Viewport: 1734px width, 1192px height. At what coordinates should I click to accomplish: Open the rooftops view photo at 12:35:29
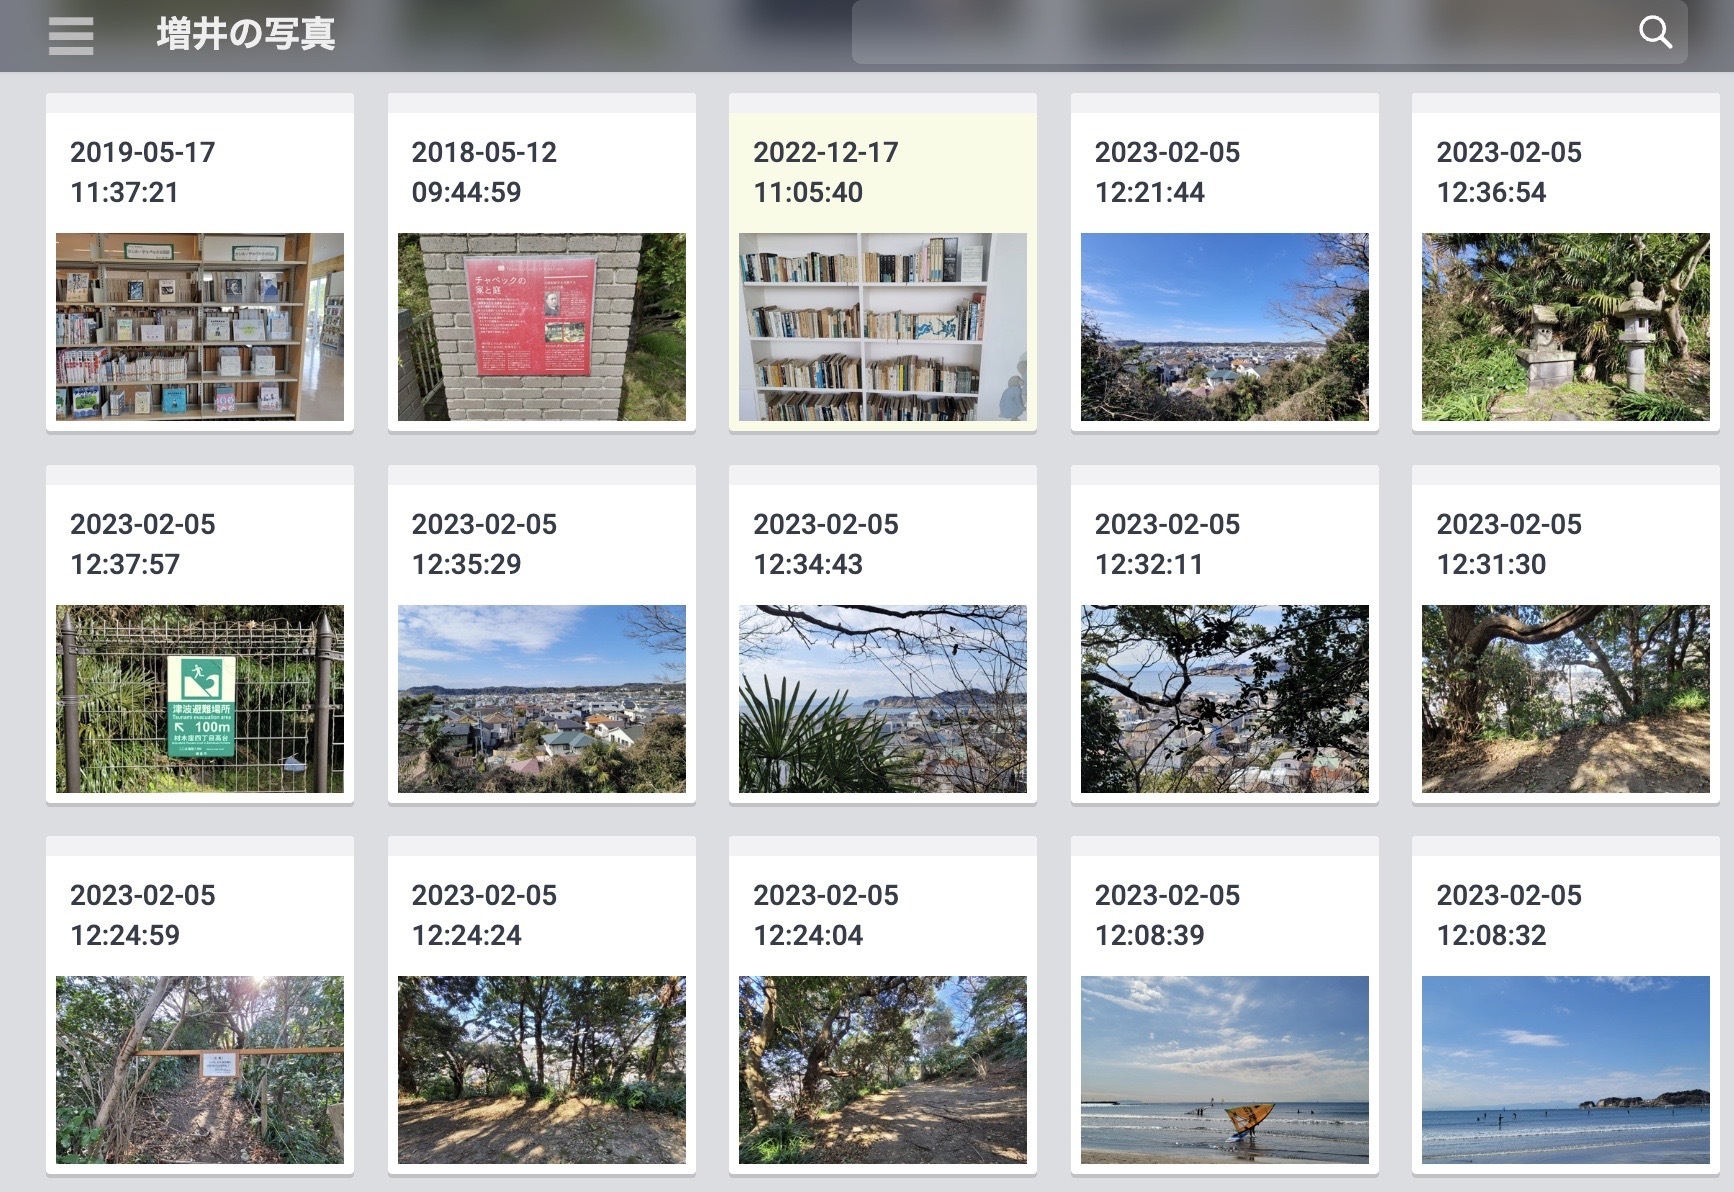coord(542,699)
